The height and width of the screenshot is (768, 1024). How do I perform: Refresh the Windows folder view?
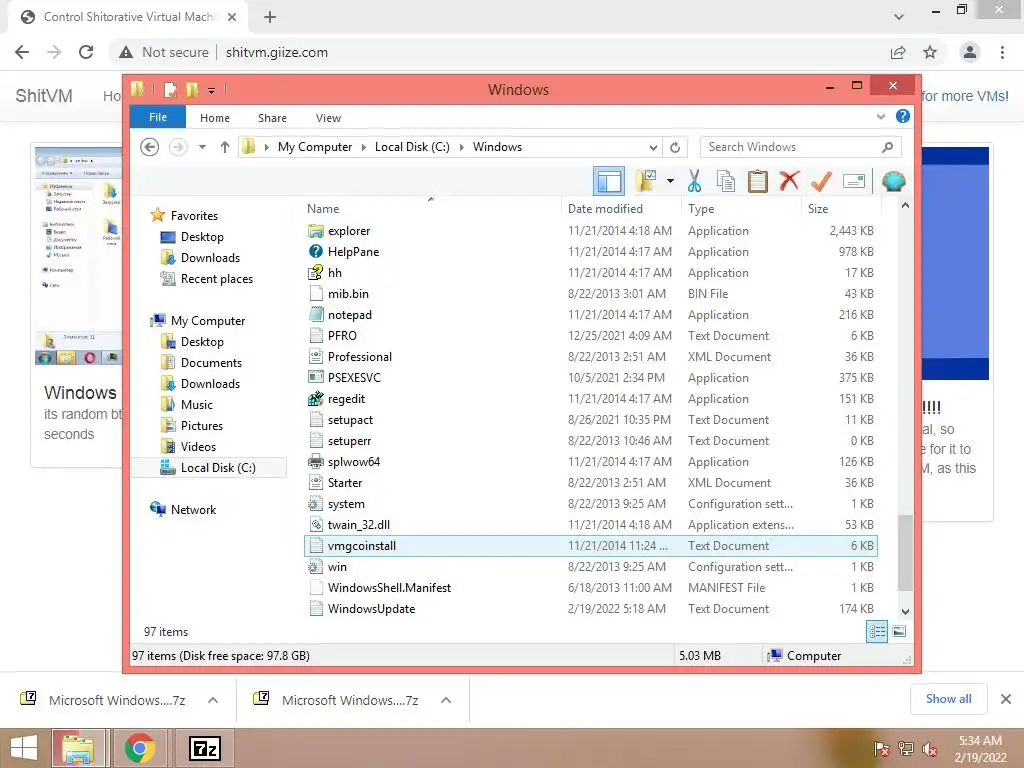(675, 147)
